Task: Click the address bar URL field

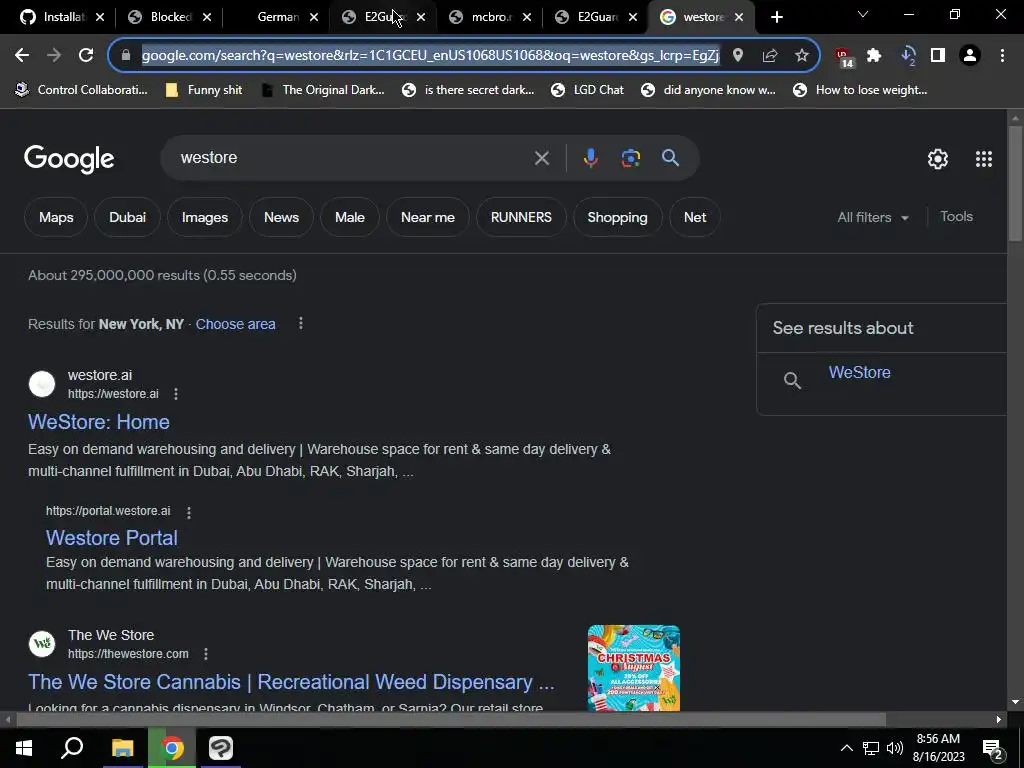Action: pyautogui.click(x=431, y=56)
